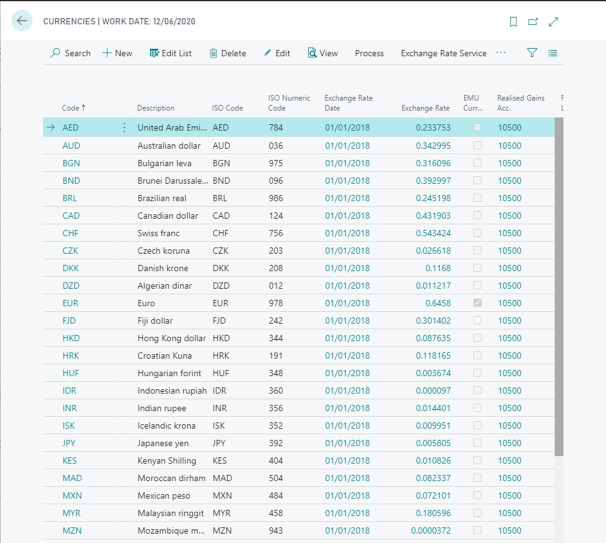This screenshot has height=543, width=606.
Task: Open the EUR currency code link
Action: 70,303
